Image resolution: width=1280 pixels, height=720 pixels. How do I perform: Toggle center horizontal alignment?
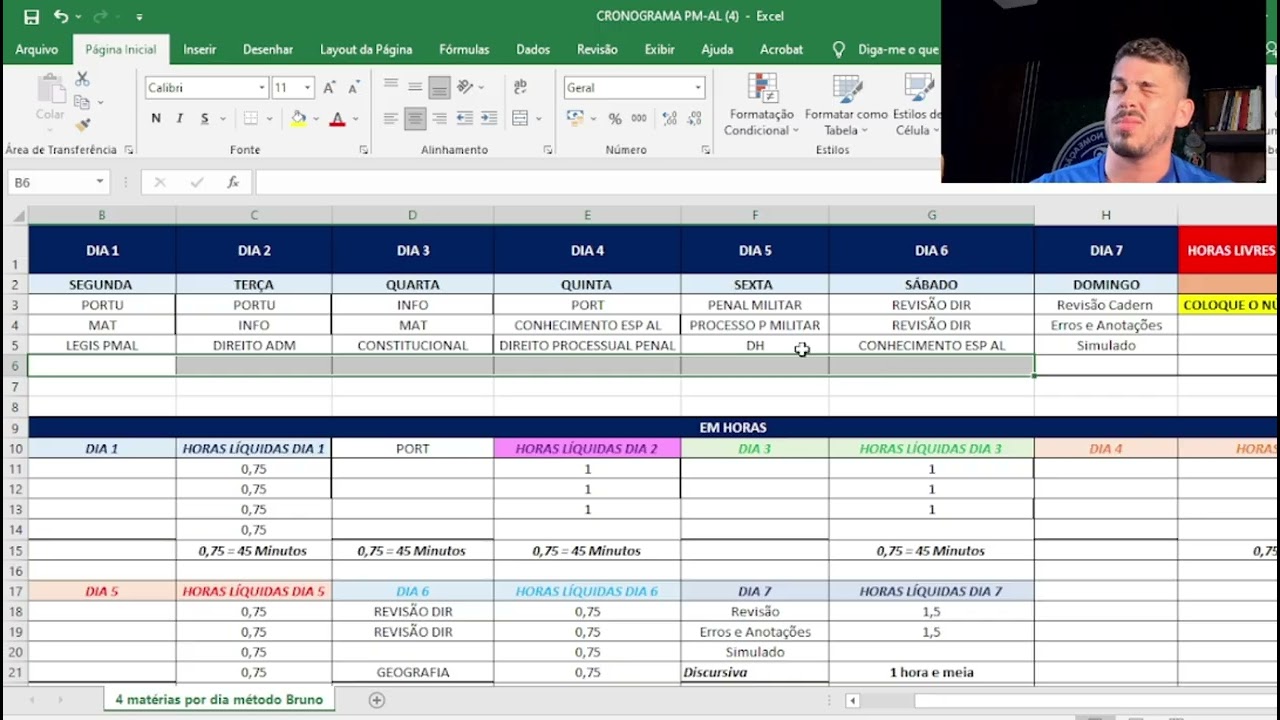pyautogui.click(x=415, y=118)
